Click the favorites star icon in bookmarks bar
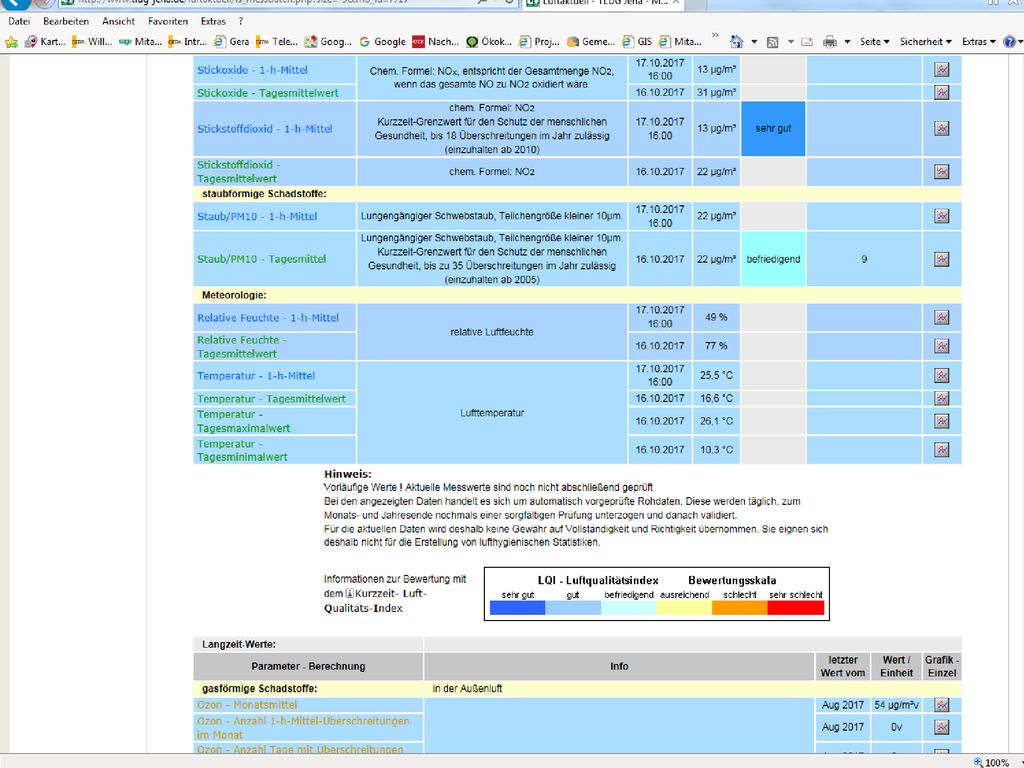1024x768 pixels. pyautogui.click(x=11, y=42)
